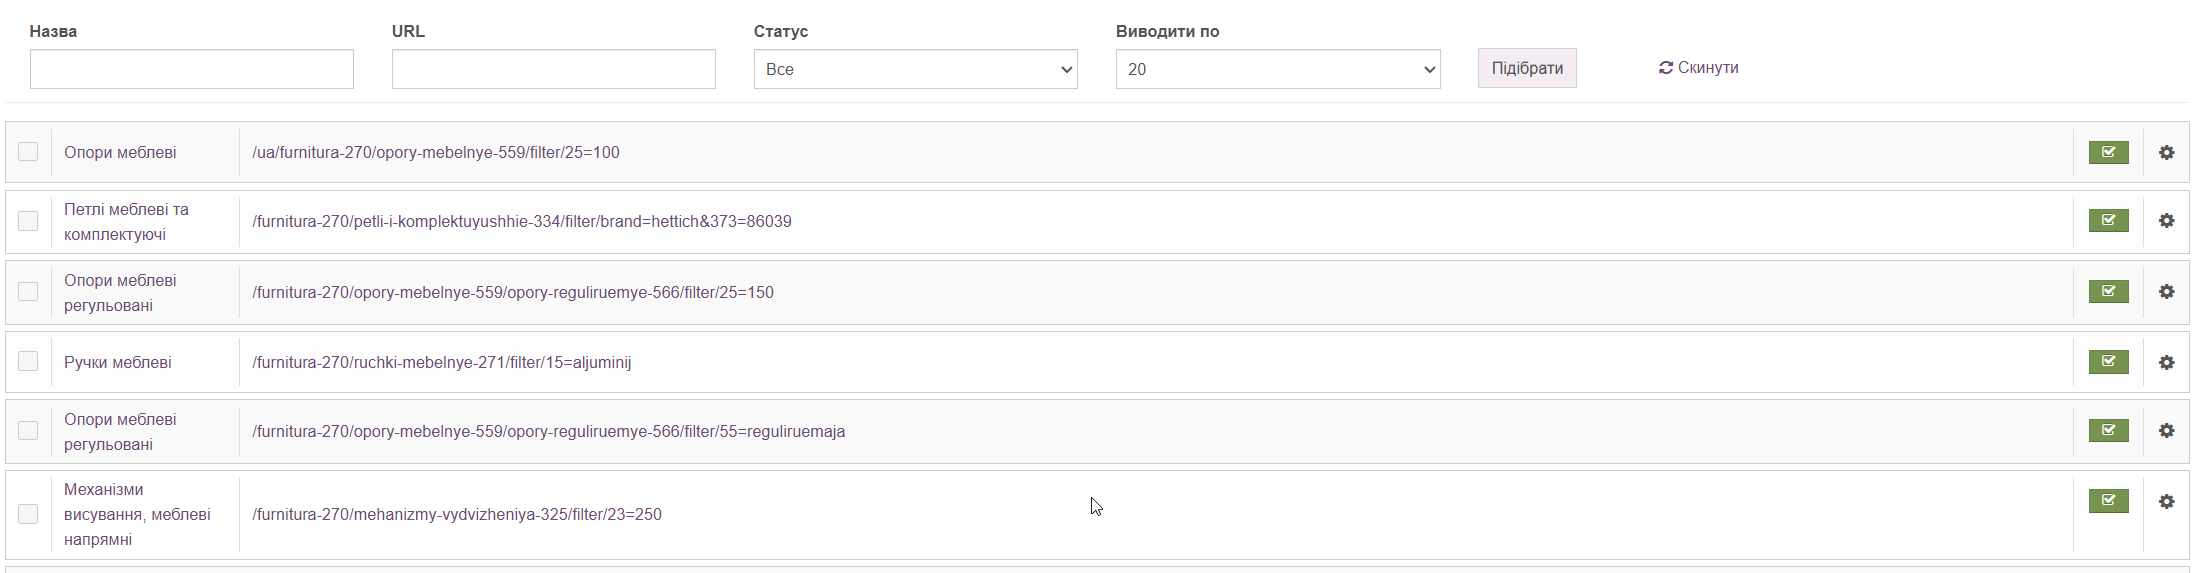Open gear settings for Ручки меблеві row
Image resolution: width=2206 pixels, height=573 pixels.
point(2166,362)
